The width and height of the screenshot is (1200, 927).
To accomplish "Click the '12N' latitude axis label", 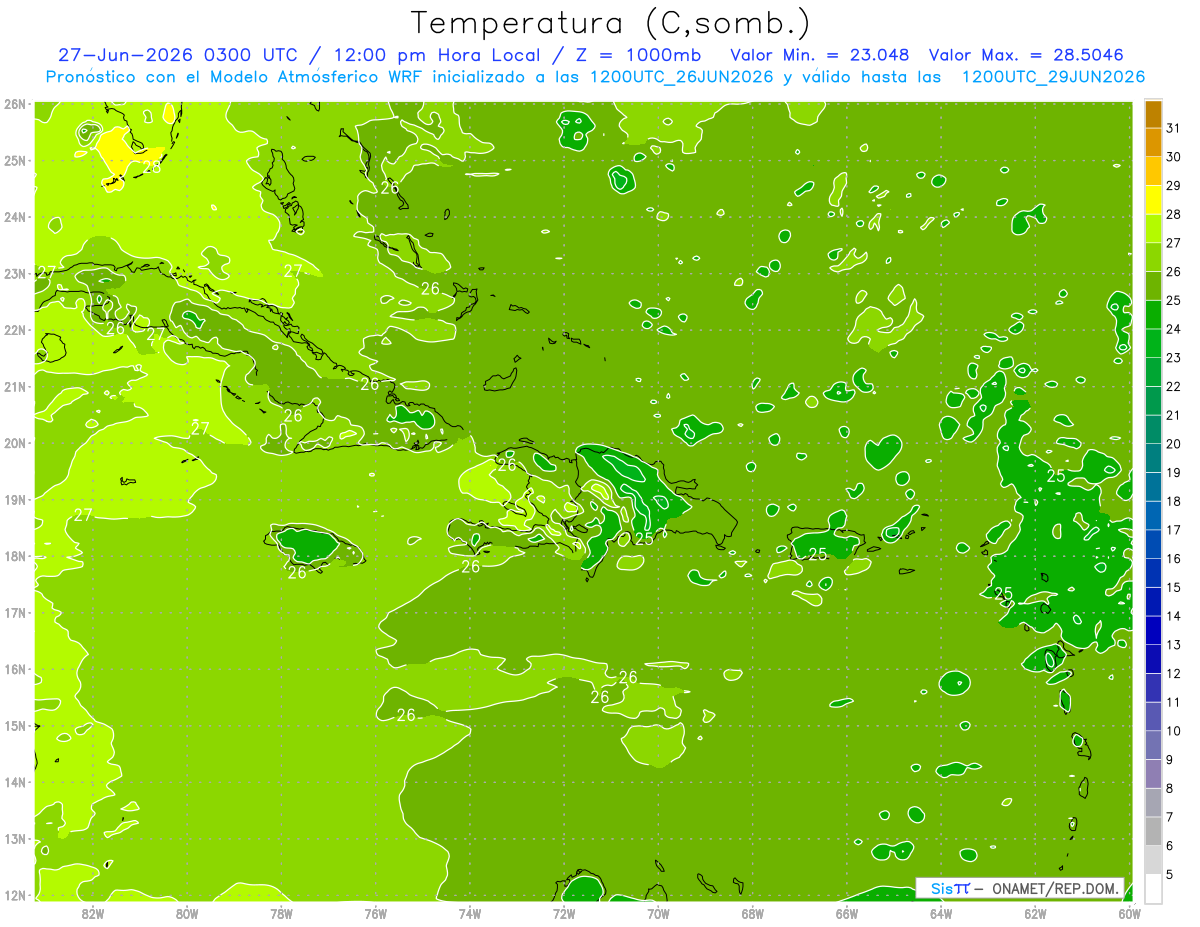I will coord(15,895).
